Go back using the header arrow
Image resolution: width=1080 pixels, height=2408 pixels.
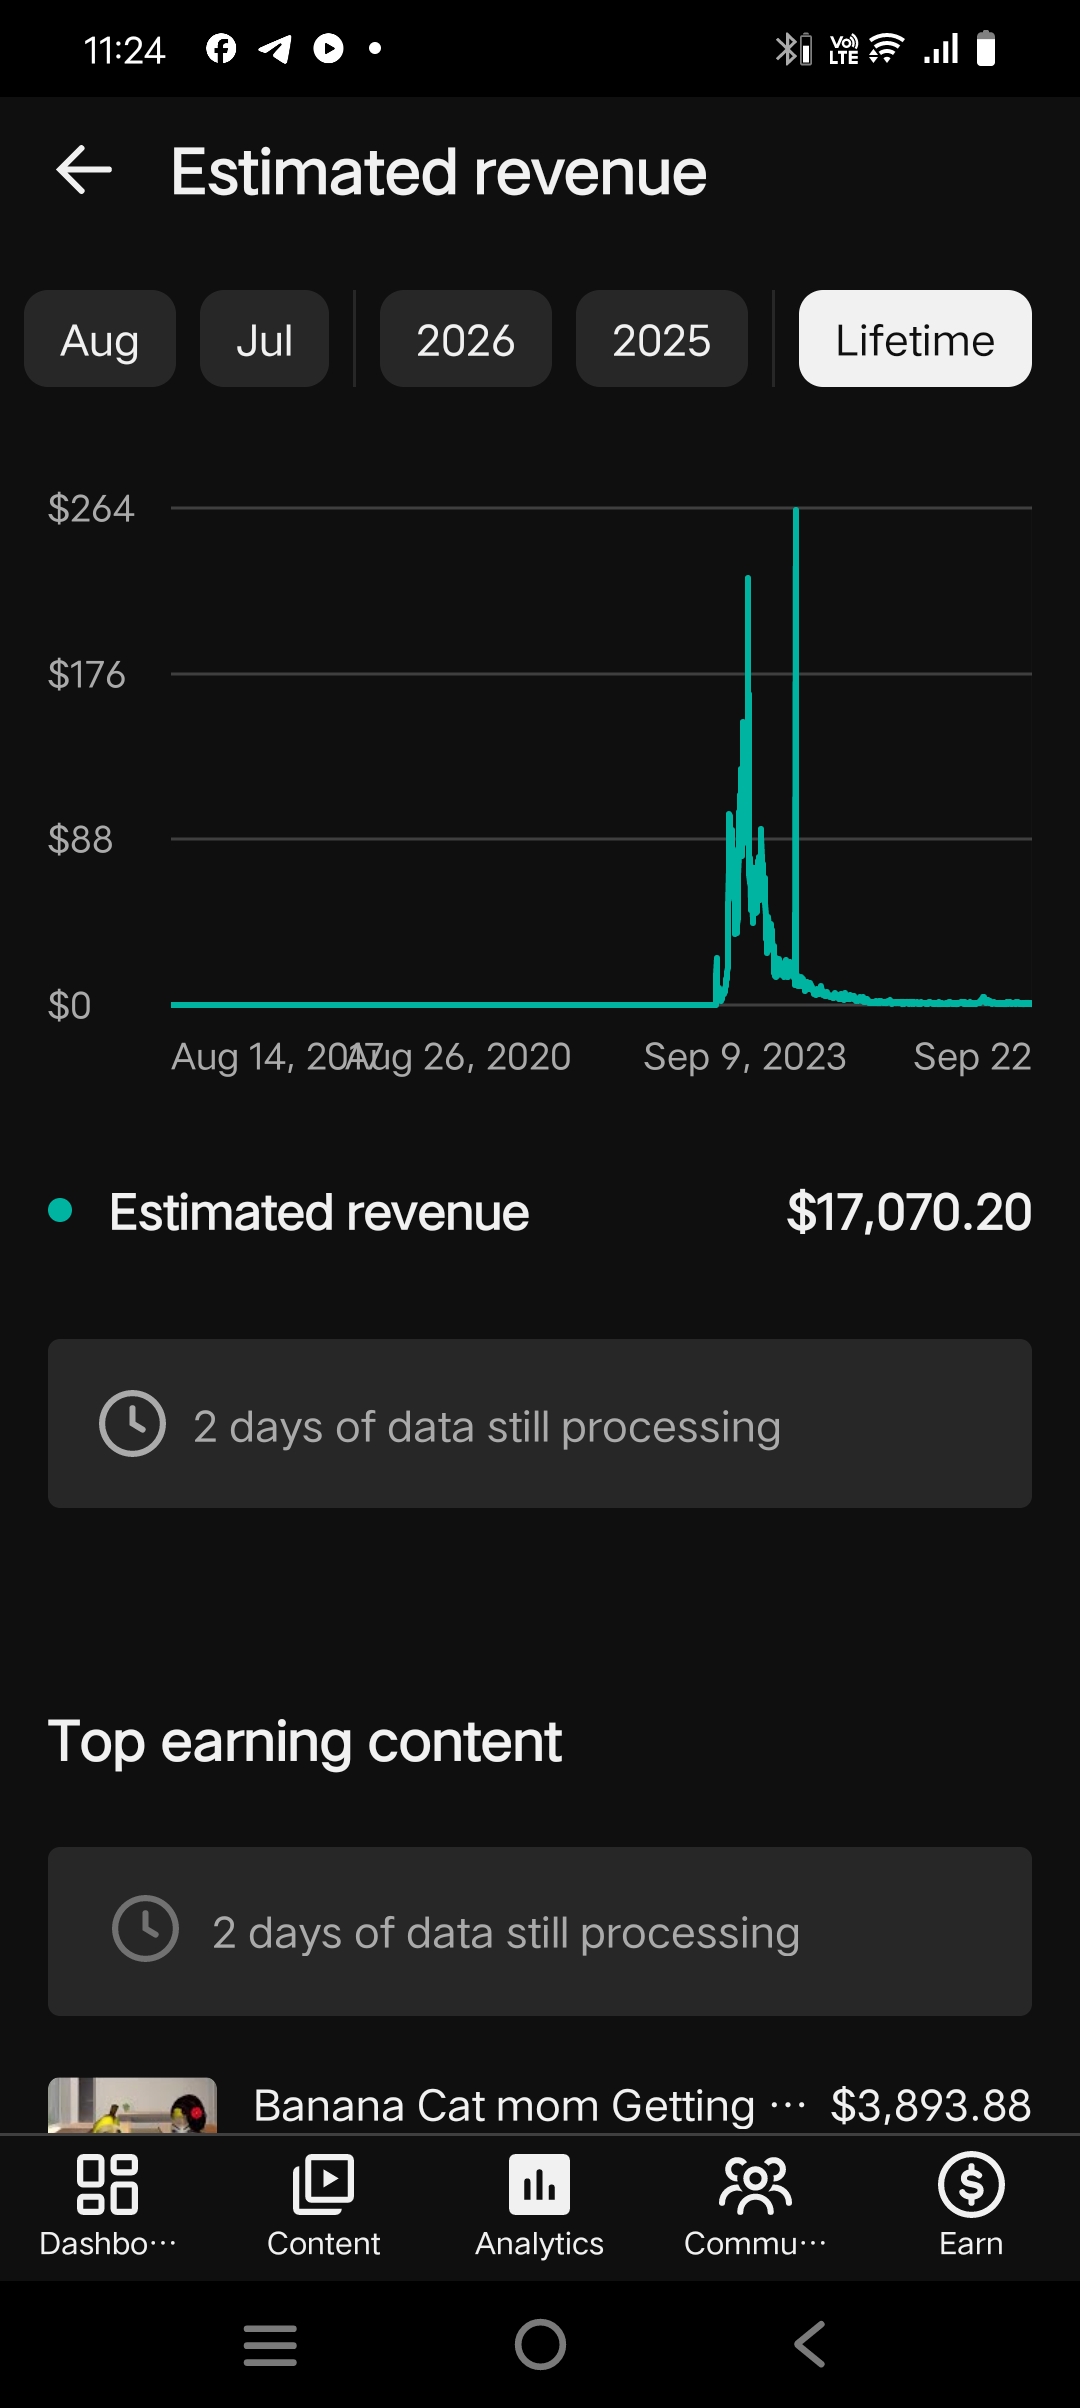tap(84, 170)
